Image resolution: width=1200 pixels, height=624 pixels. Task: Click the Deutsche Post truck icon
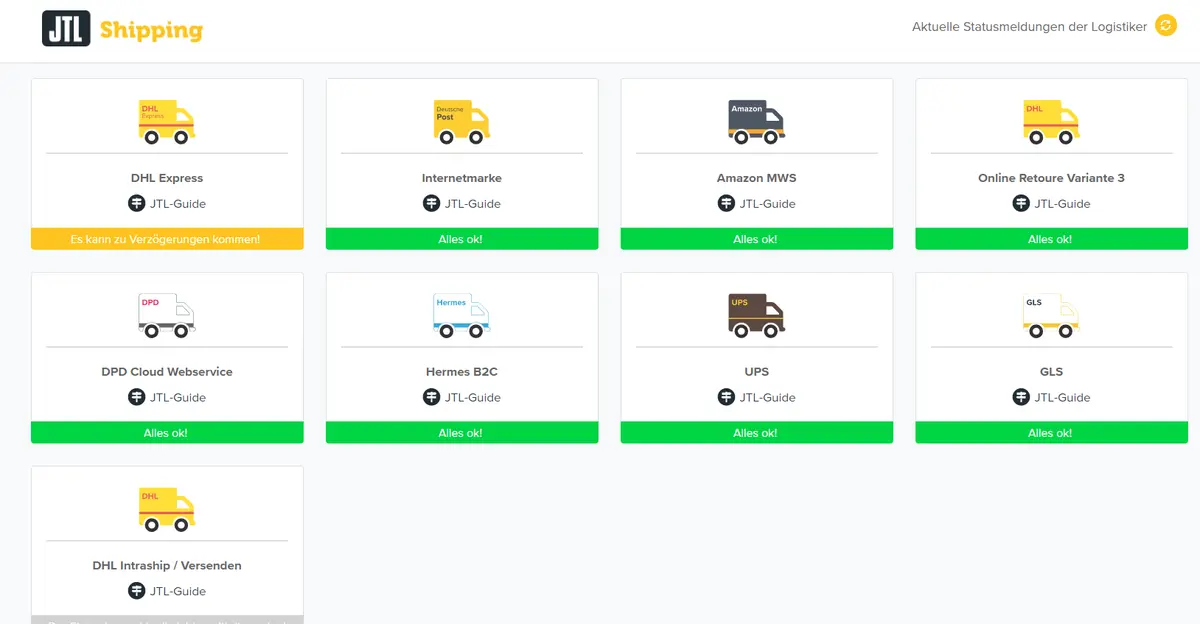[x=462, y=122]
